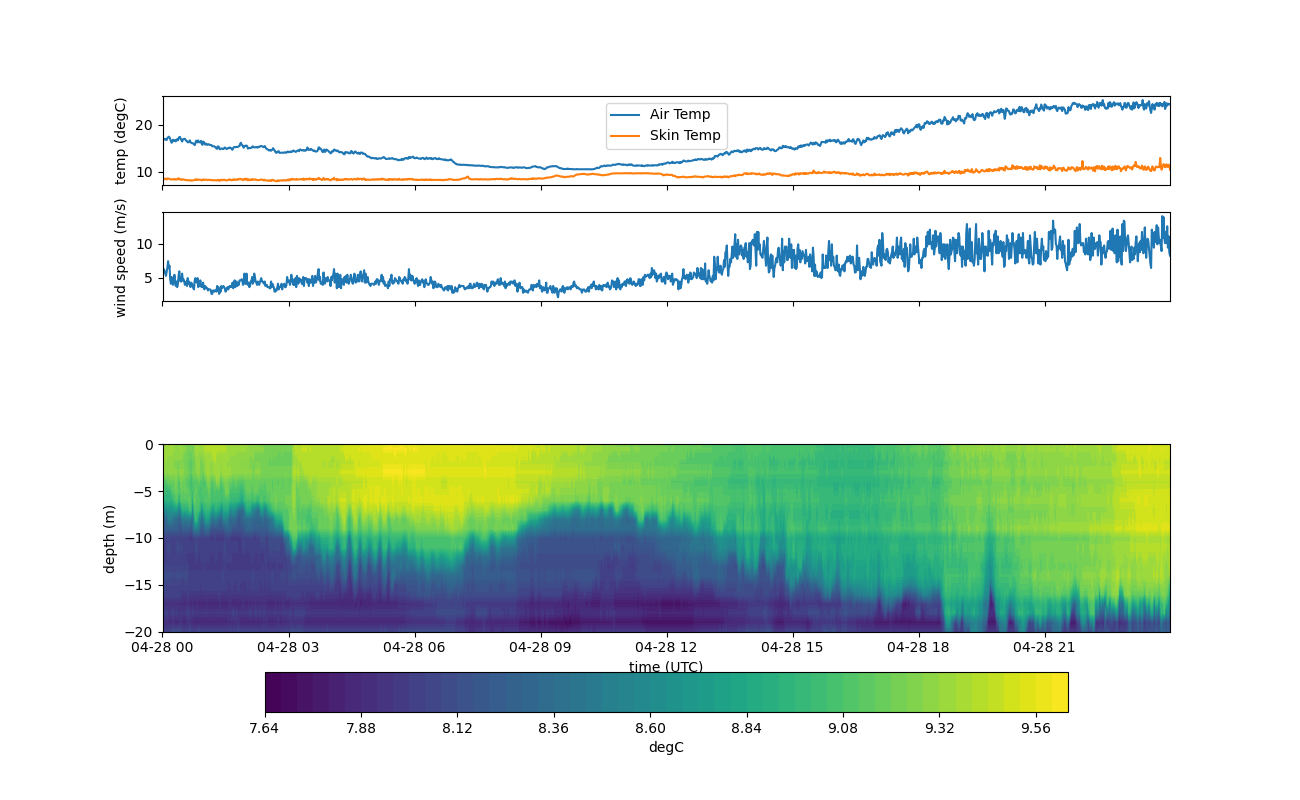Click the 'wind speed (m/s)' y-axis label
This screenshot has width=1300, height=800.
point(121,257)
